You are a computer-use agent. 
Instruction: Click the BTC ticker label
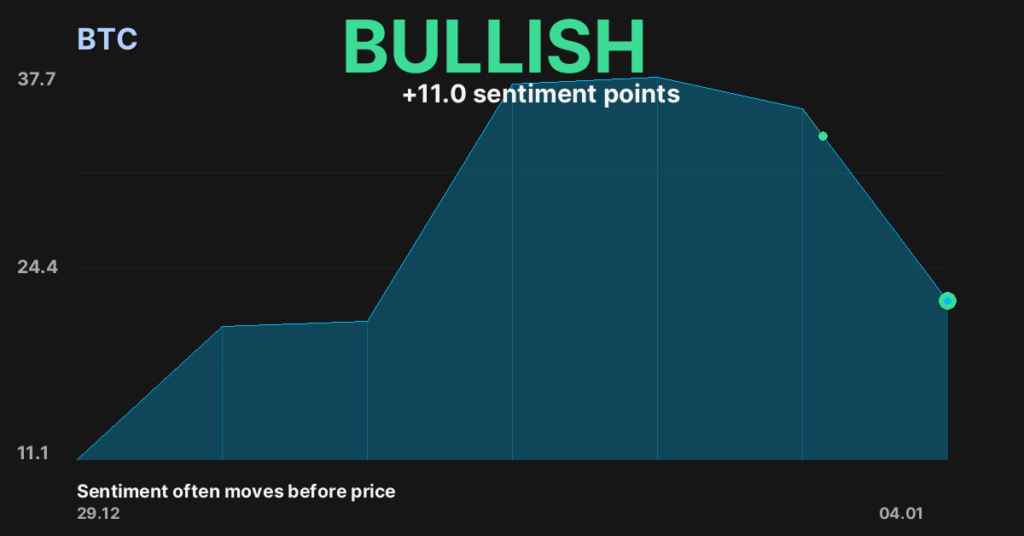[x=107, y=40]
